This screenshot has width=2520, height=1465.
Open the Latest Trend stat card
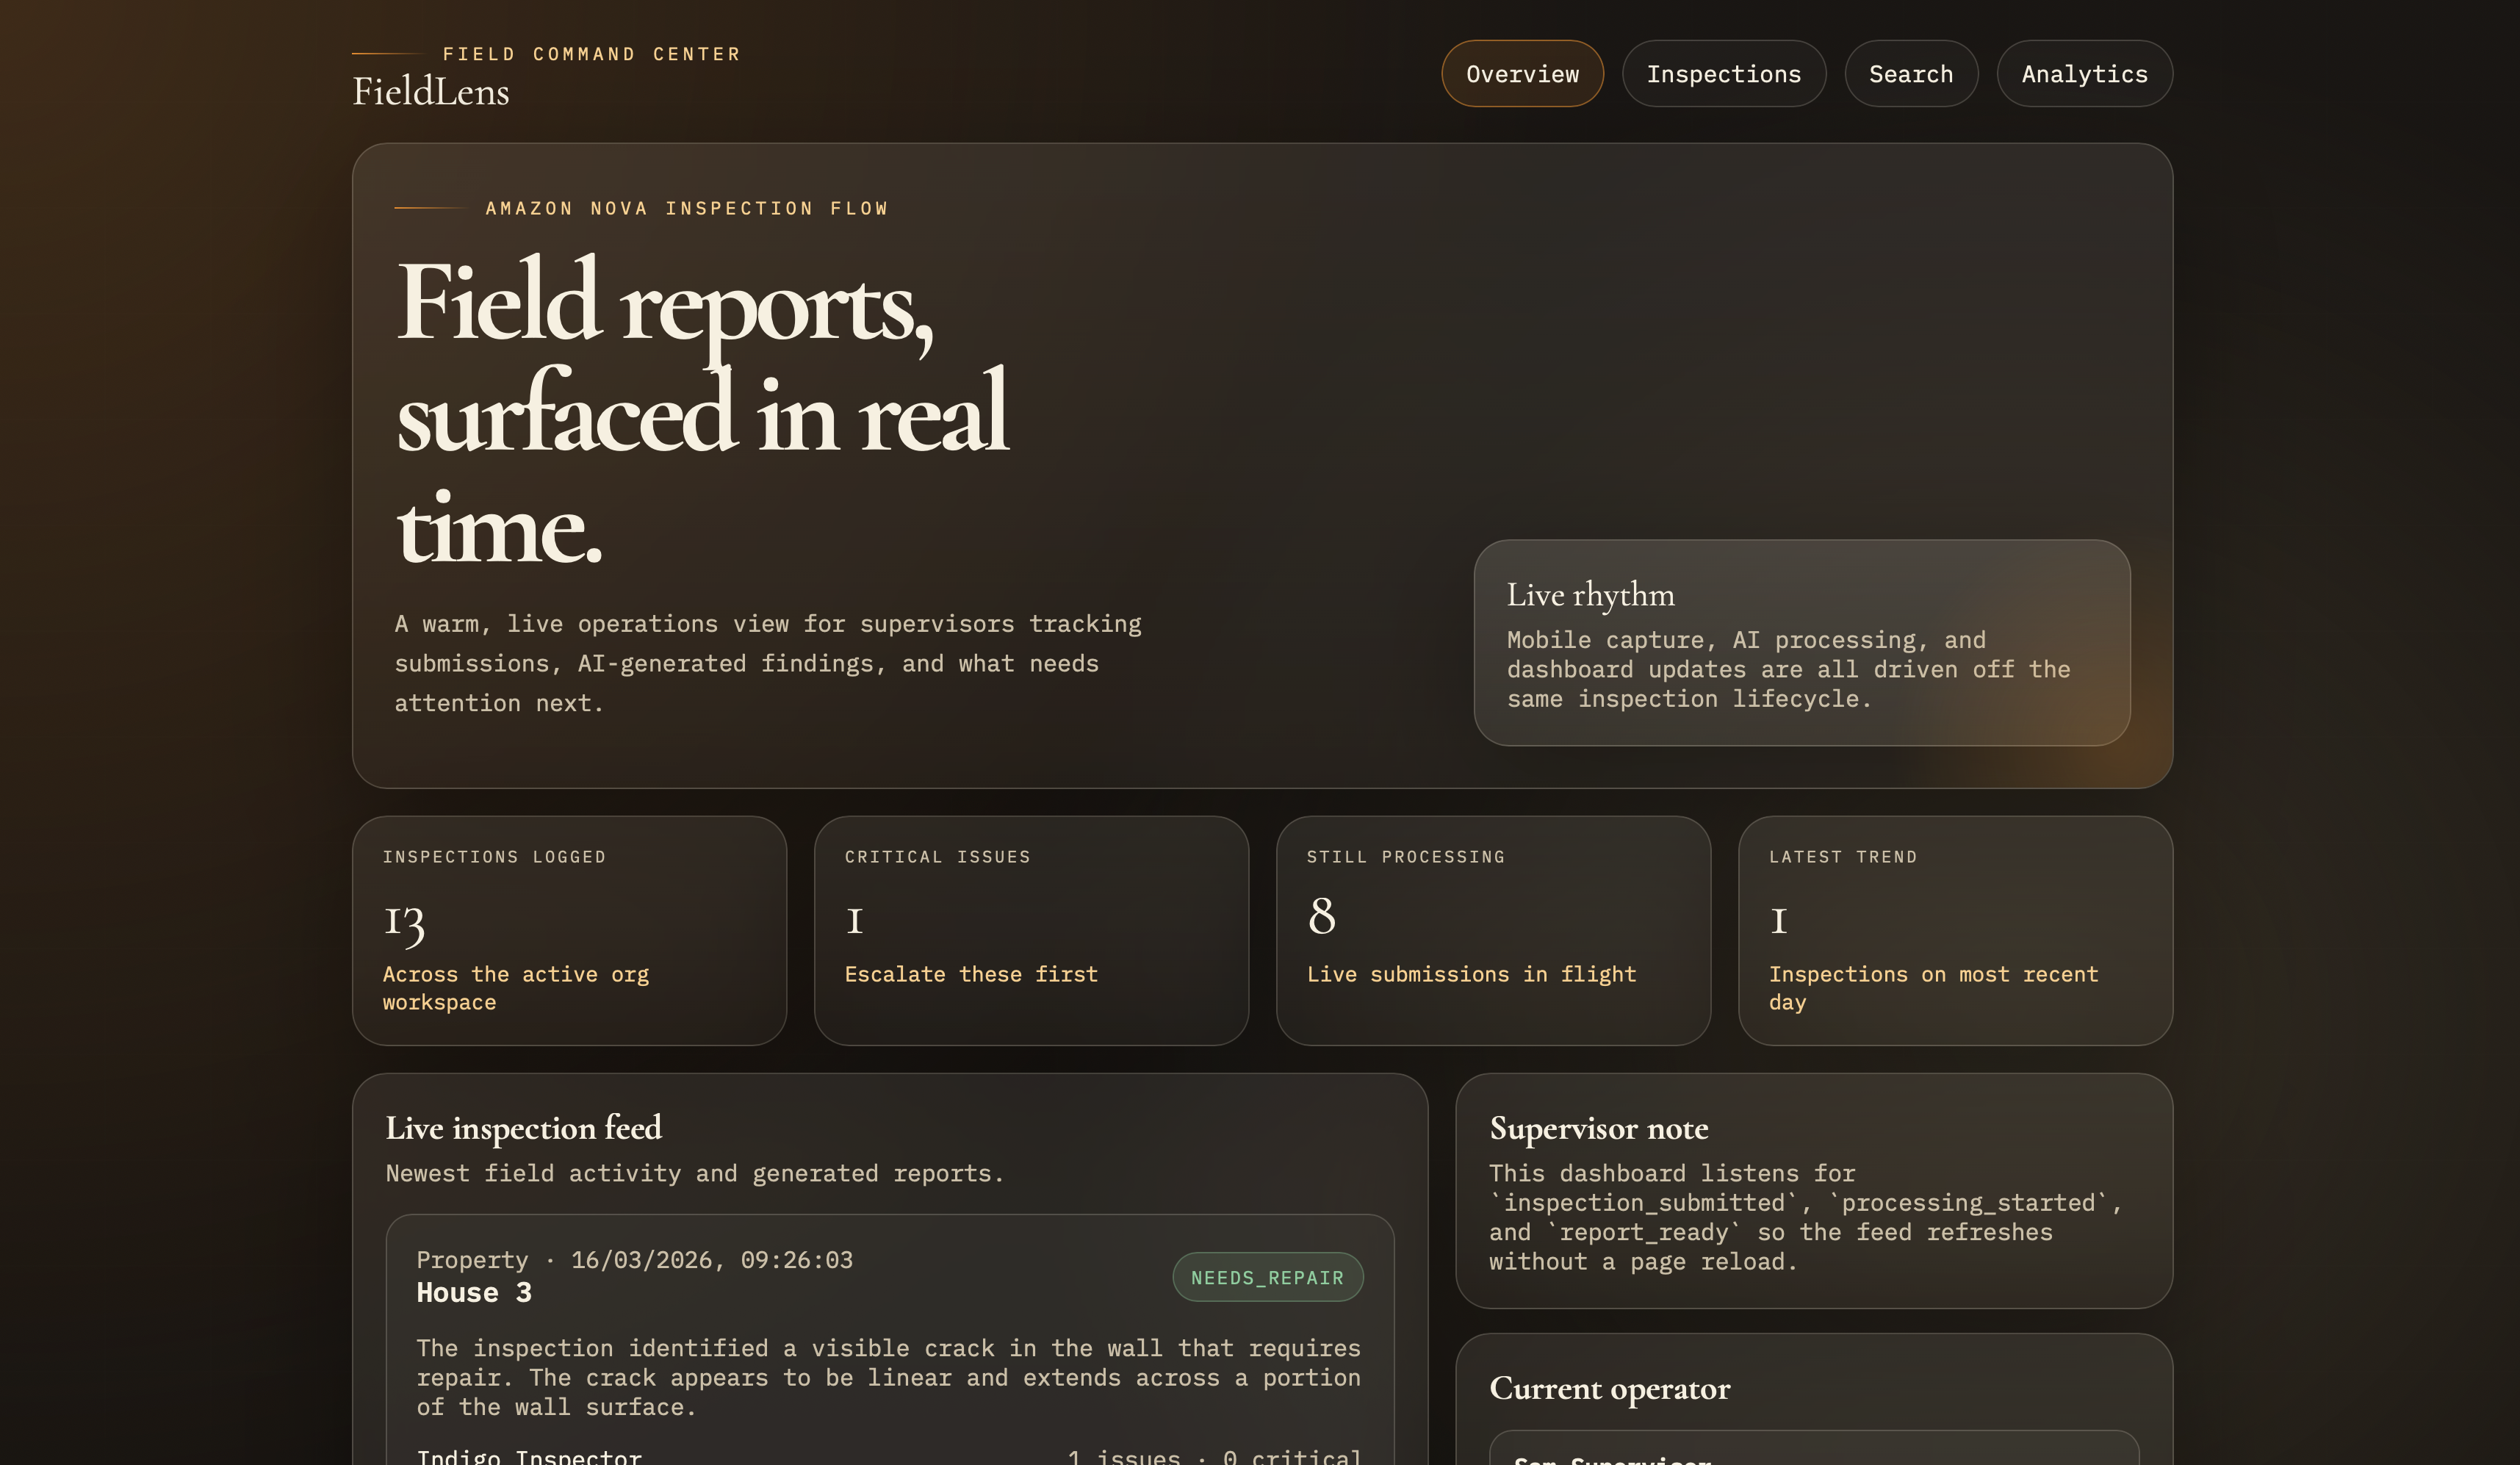point(1955,930)
